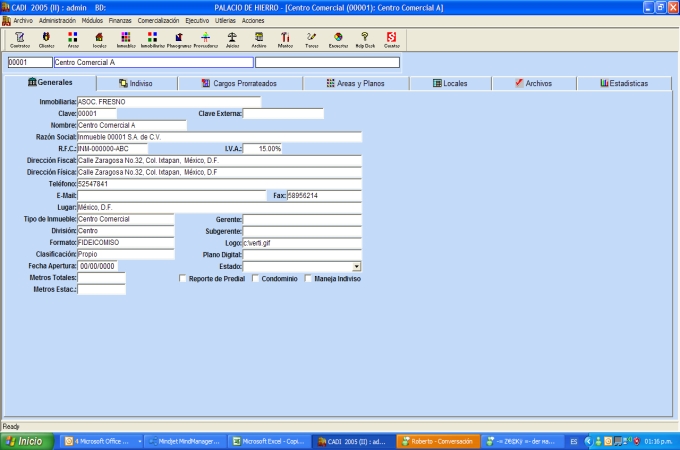Viewport: 680px width, 450px height.
Task: Switch to the Estadísticas tab
Action: (624, 83)
